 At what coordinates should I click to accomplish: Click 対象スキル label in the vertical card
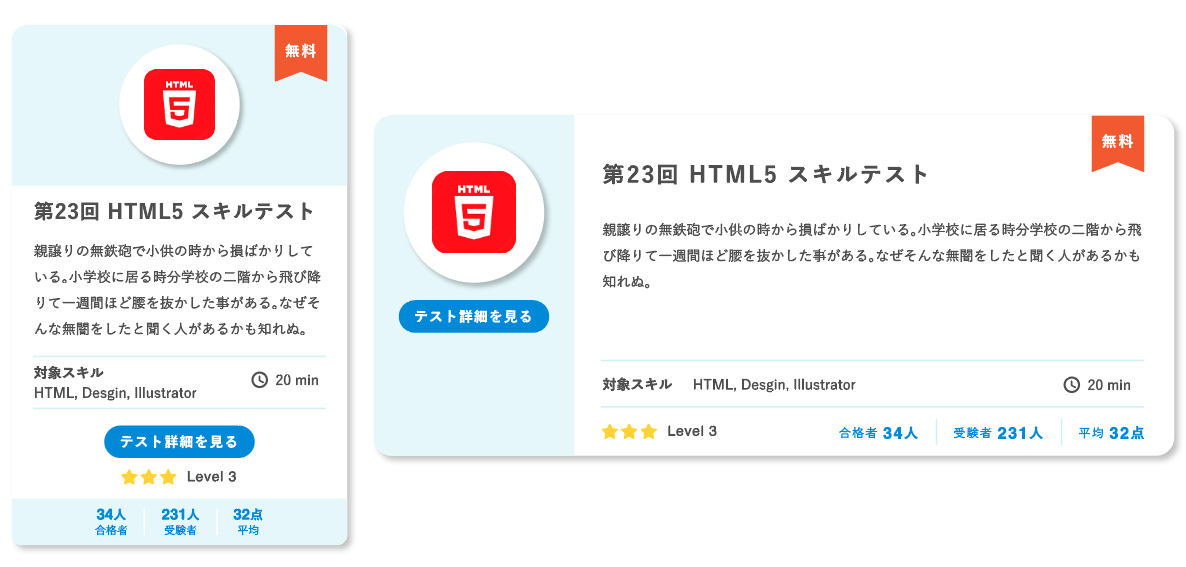(x=69, y=373)
